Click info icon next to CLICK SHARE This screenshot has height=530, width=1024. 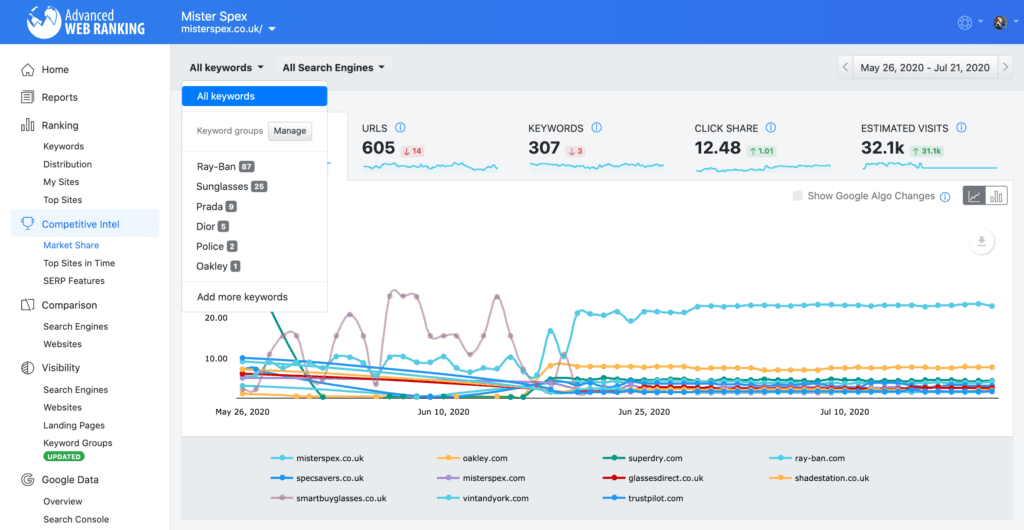[771, 128]
